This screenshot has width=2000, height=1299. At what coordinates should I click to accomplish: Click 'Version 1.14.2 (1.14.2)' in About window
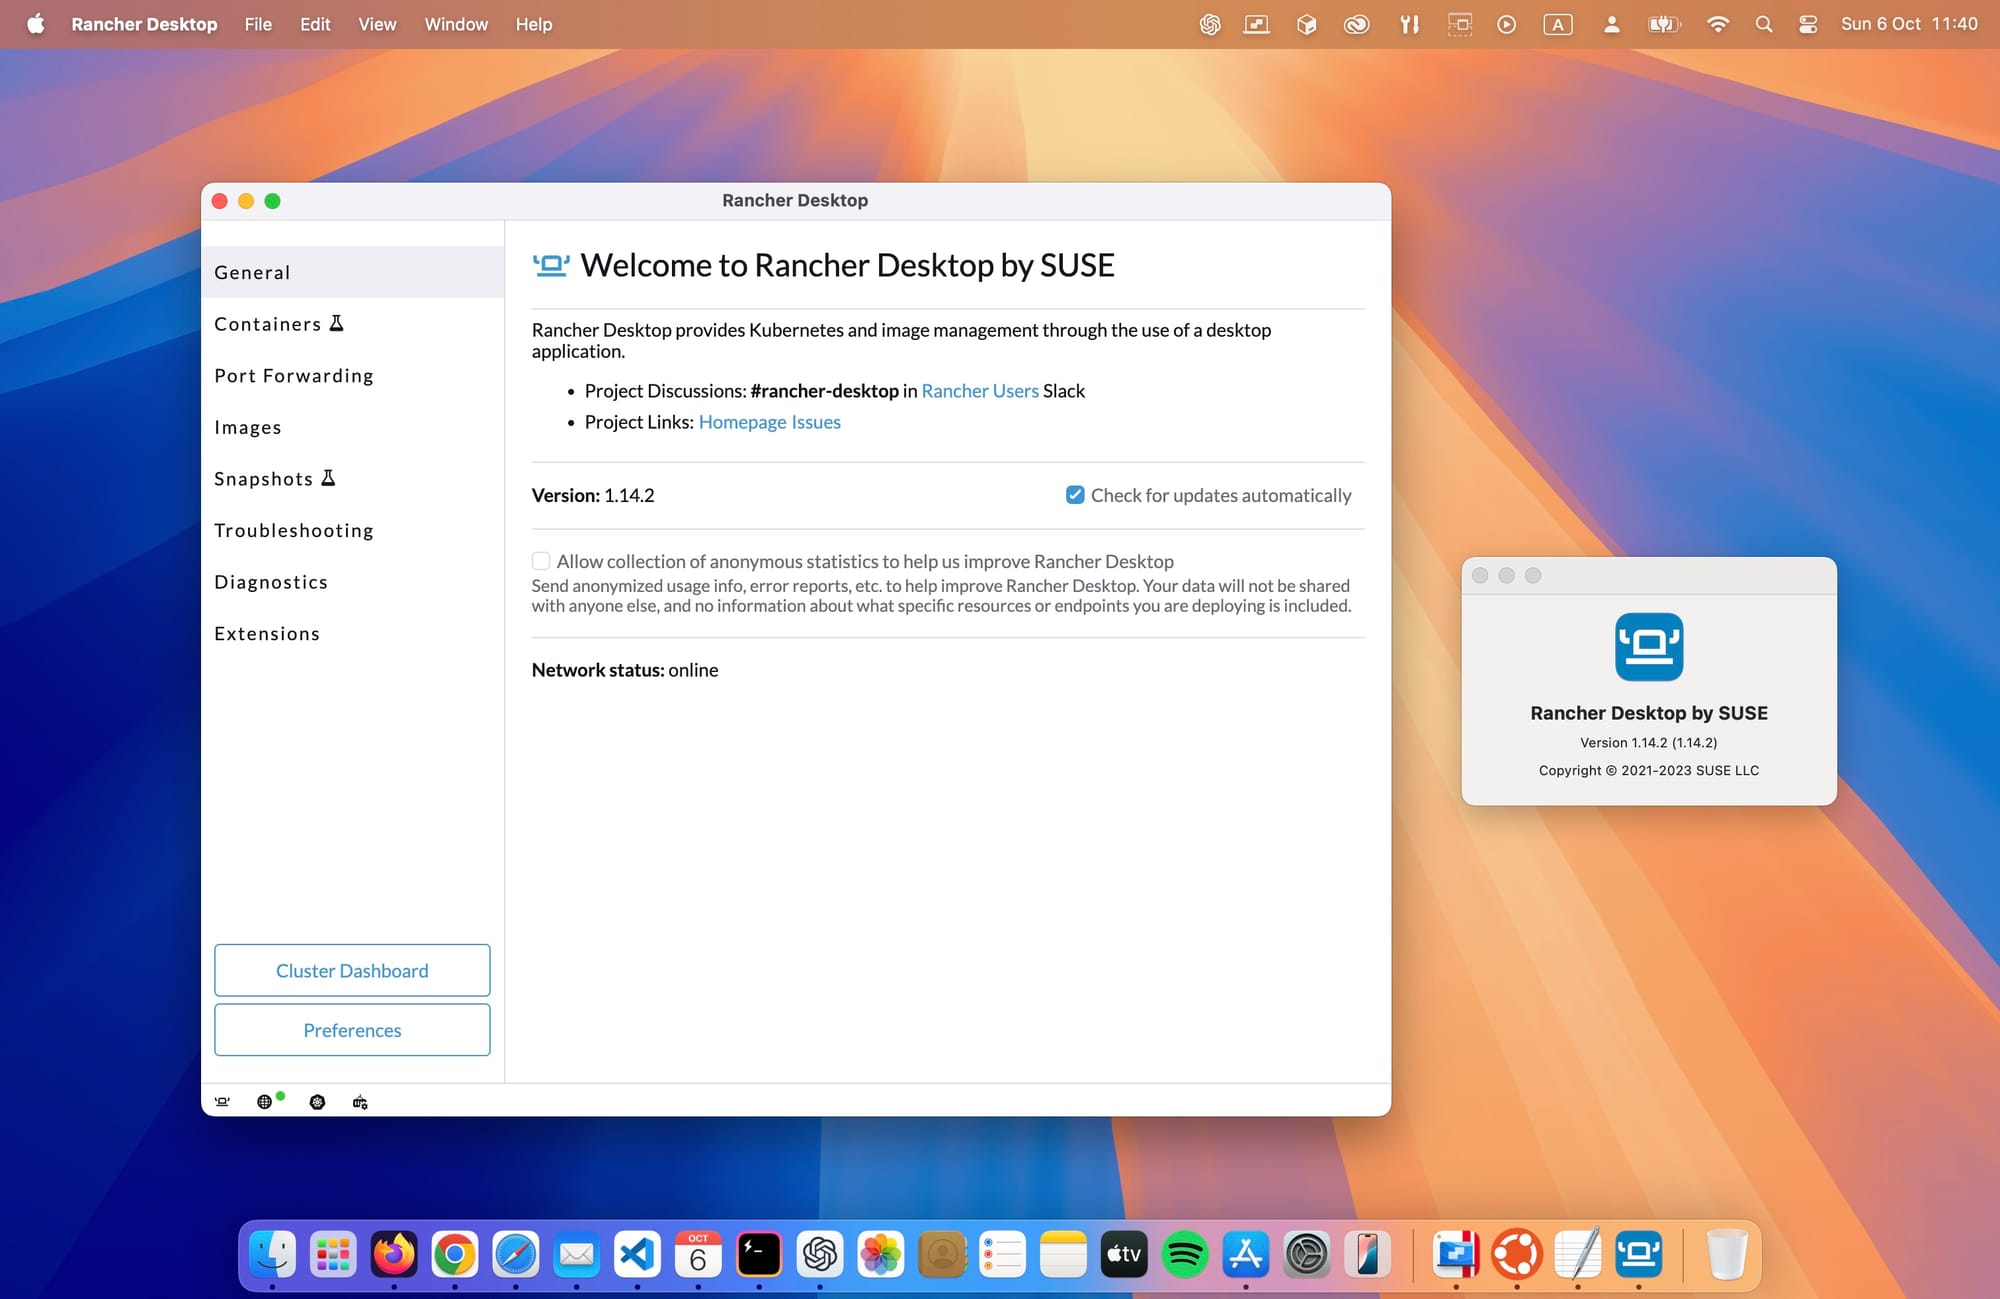[1649, 742]
